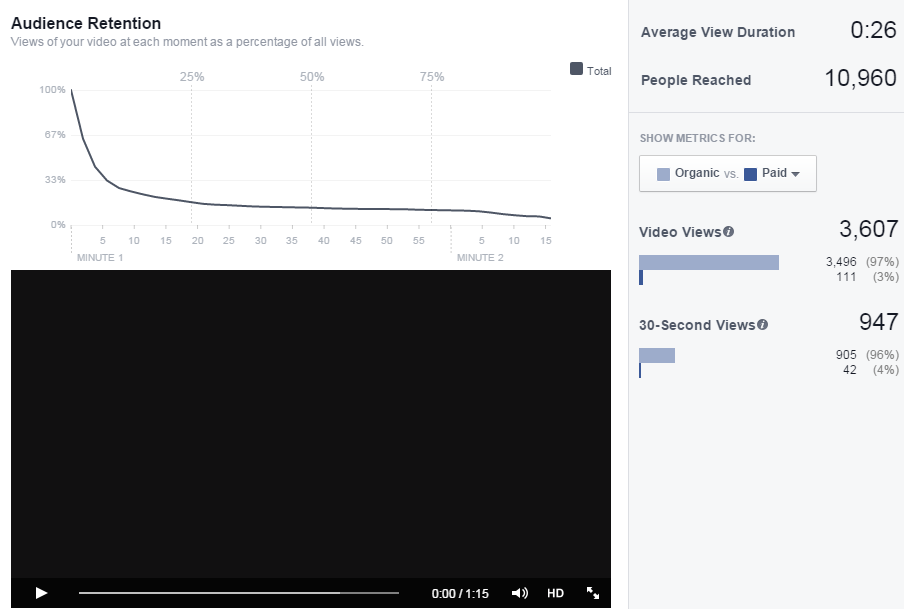Click the Video Views total 3,607
This screenshot has width=904, height=609.
point(869,230)
